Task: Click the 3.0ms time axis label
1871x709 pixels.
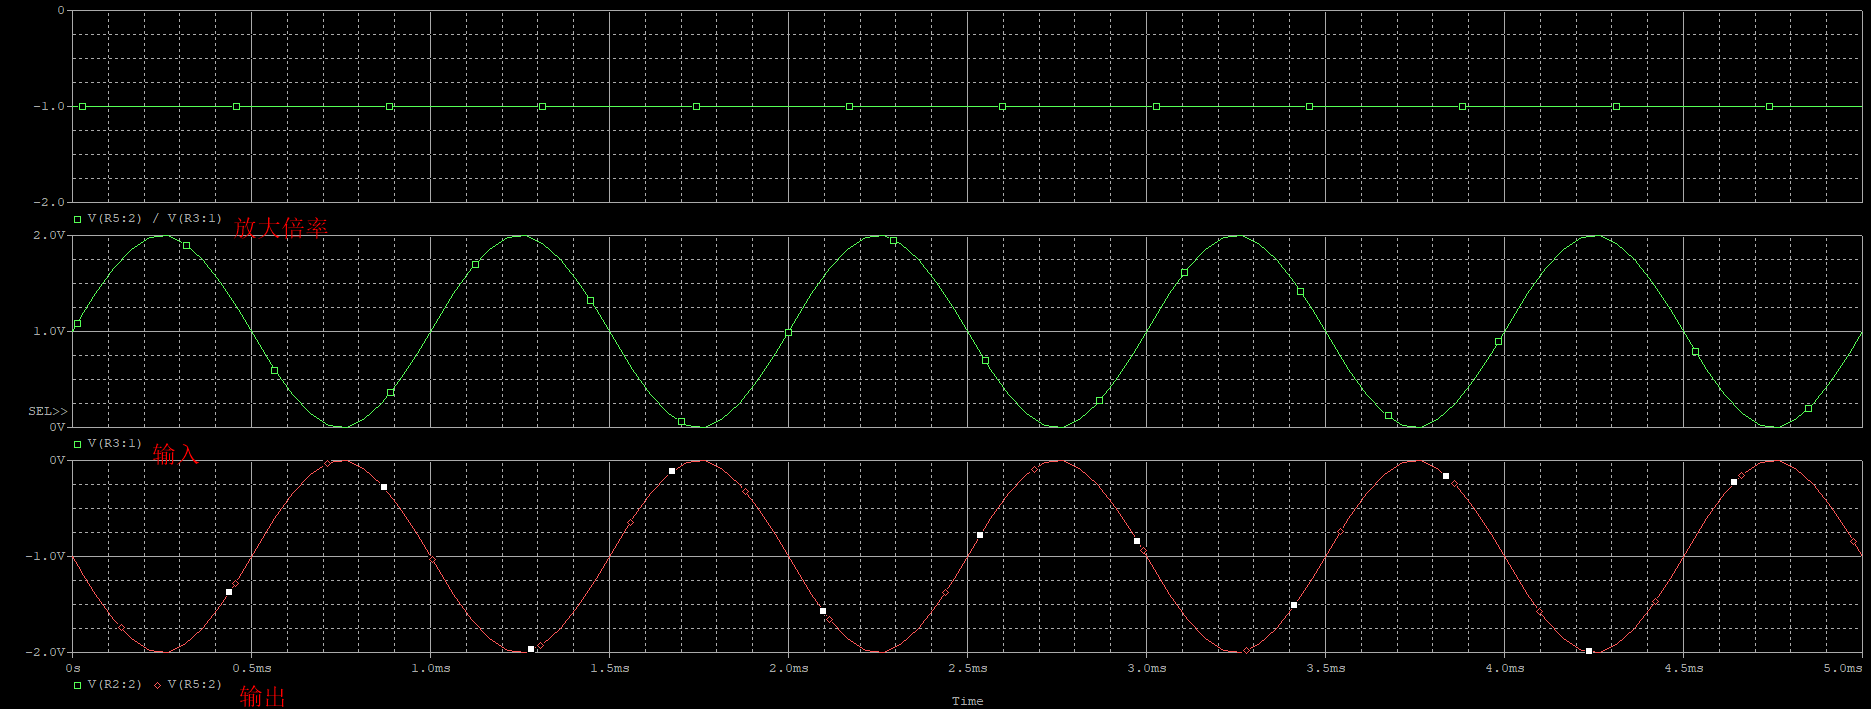Action: (x=1147, y=668)
